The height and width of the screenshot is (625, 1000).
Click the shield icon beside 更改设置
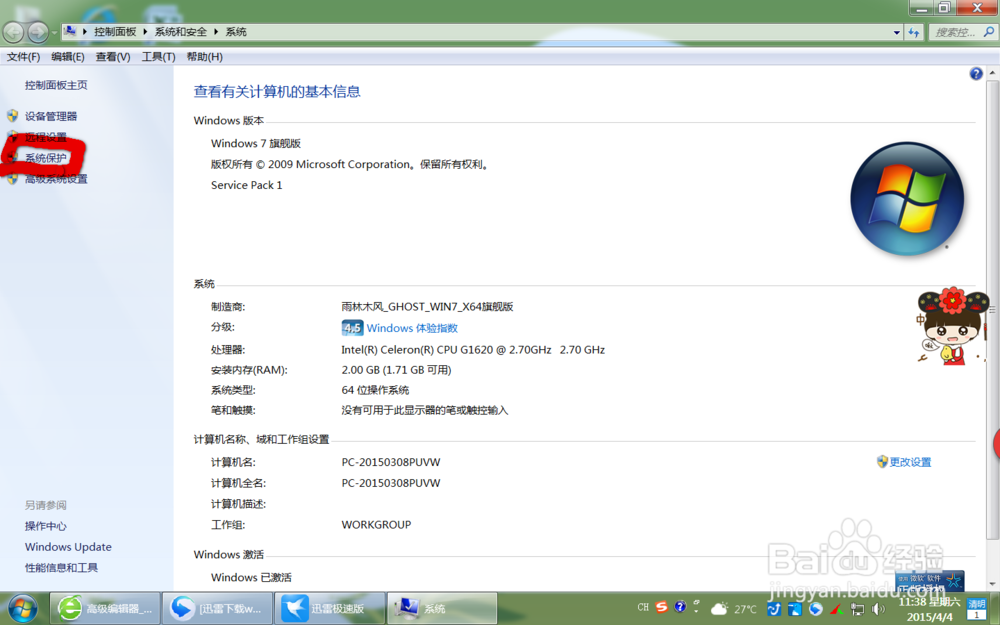882,461
